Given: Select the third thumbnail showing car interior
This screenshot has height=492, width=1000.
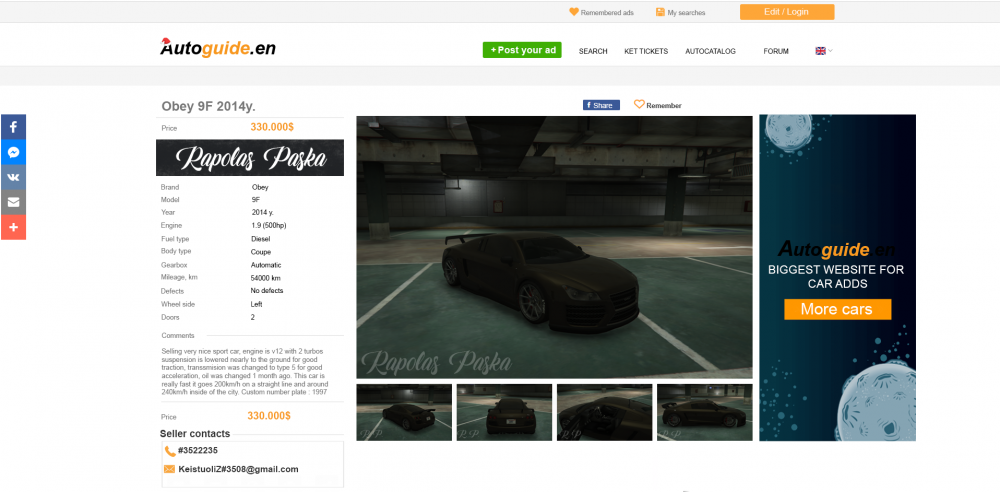Looking at the screenshot, I should [605, 412].
